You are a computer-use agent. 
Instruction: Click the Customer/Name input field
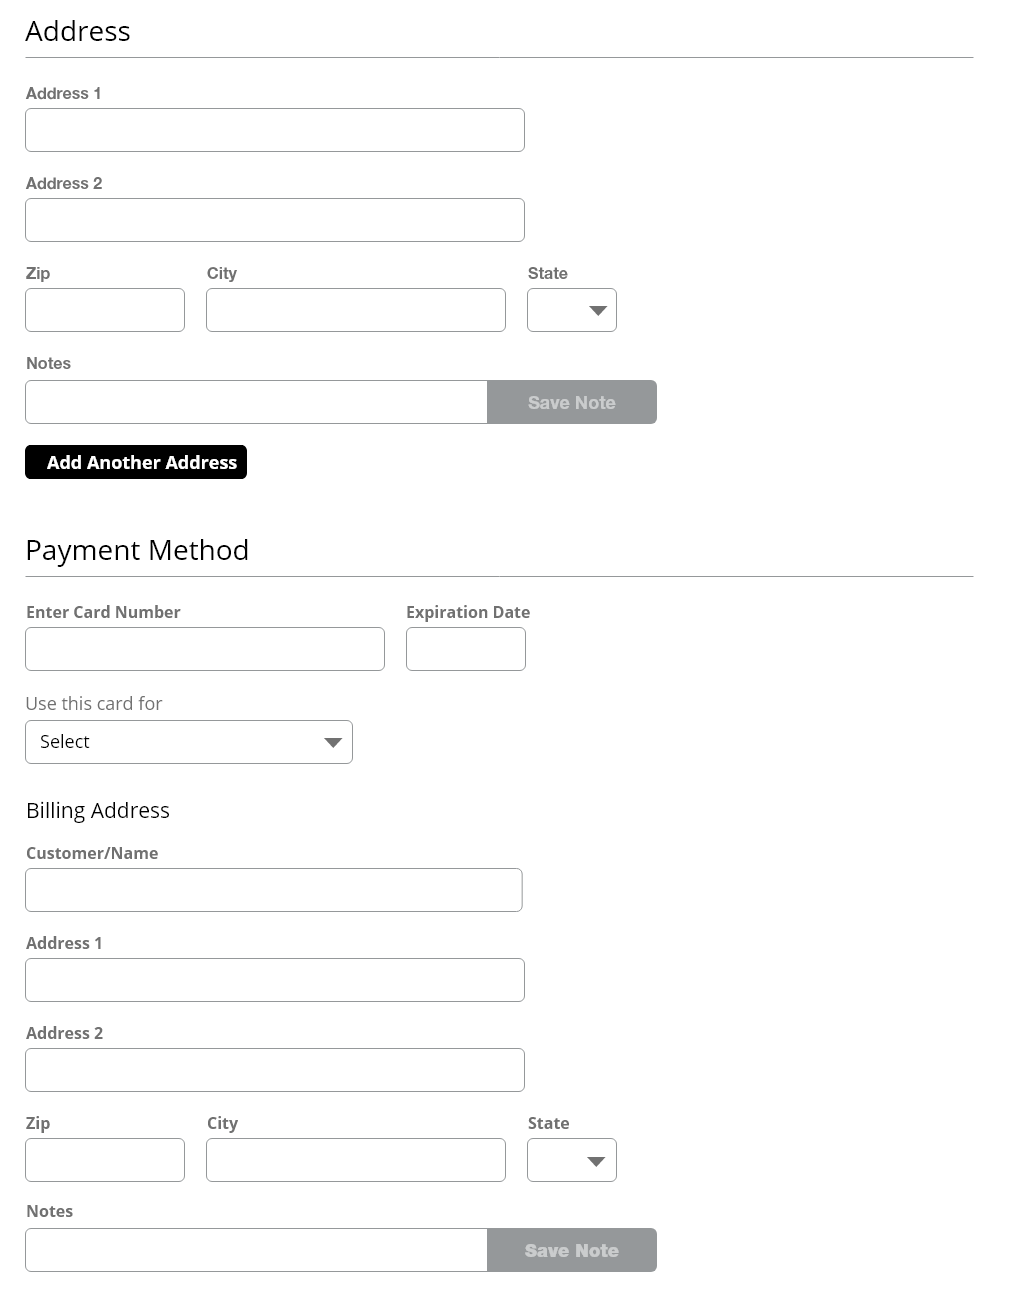pyautogui.click(x=273, y=890)
